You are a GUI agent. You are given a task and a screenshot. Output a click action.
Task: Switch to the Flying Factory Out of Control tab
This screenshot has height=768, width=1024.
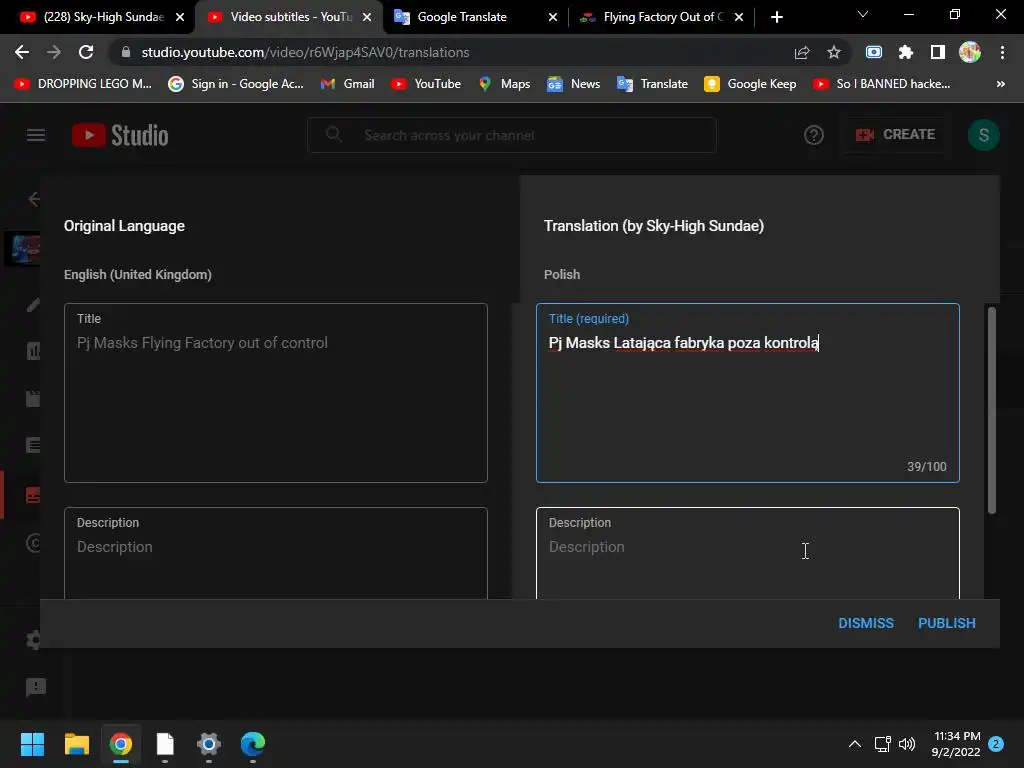tap(660, 17)
